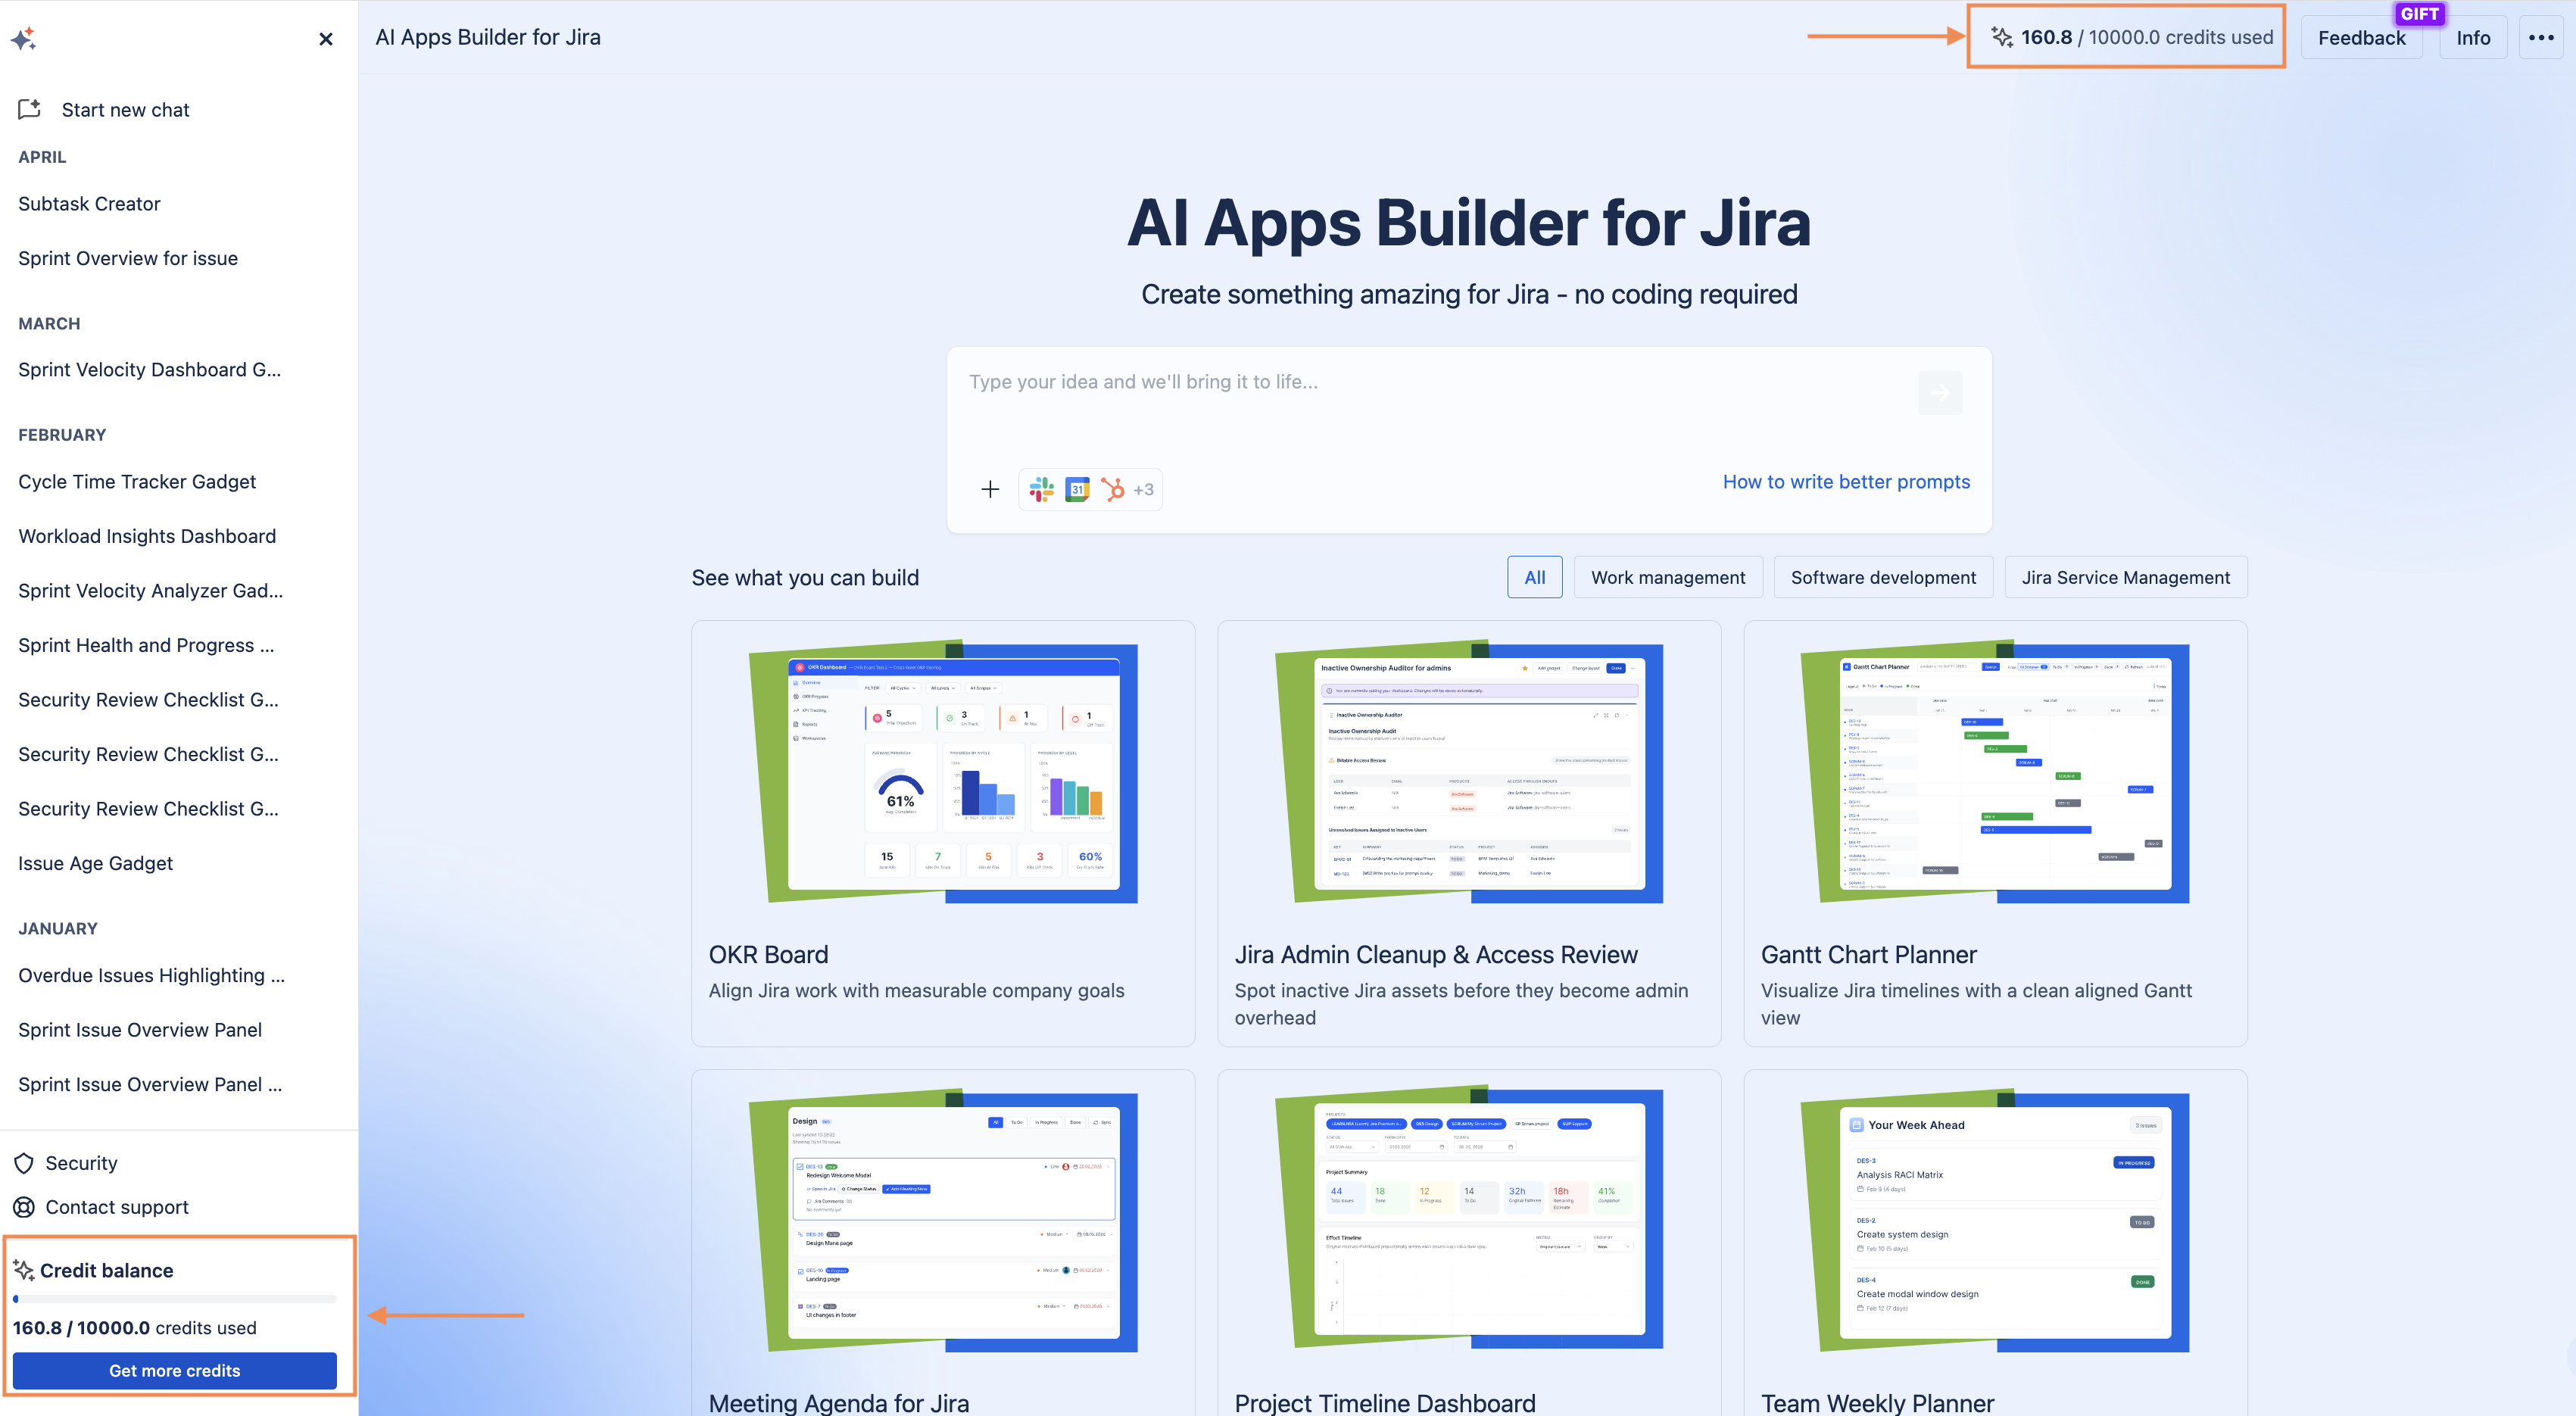Select the Work management filter tab
The image size is (2576, 1416).
tap(1668, 577)
